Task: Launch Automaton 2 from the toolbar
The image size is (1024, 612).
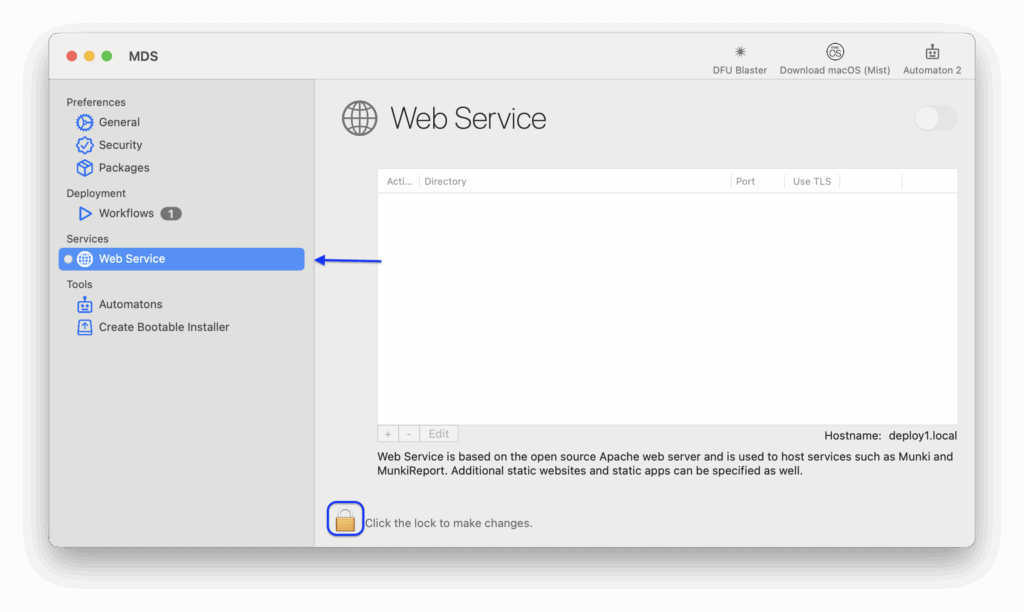Action: coord(932,59)
